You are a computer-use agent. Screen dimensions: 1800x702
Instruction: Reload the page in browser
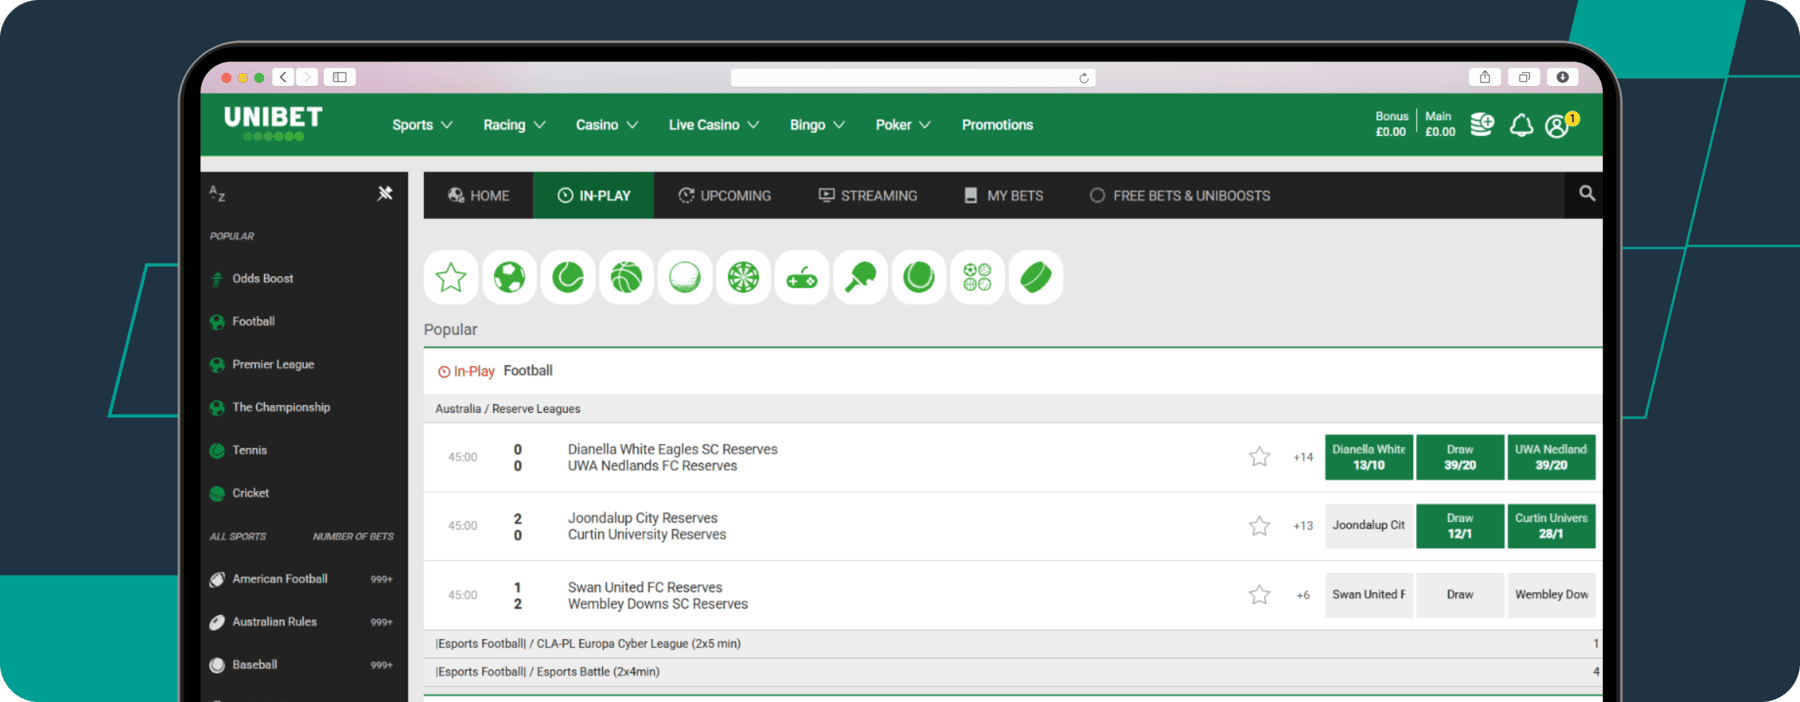tap(1084, 78)
